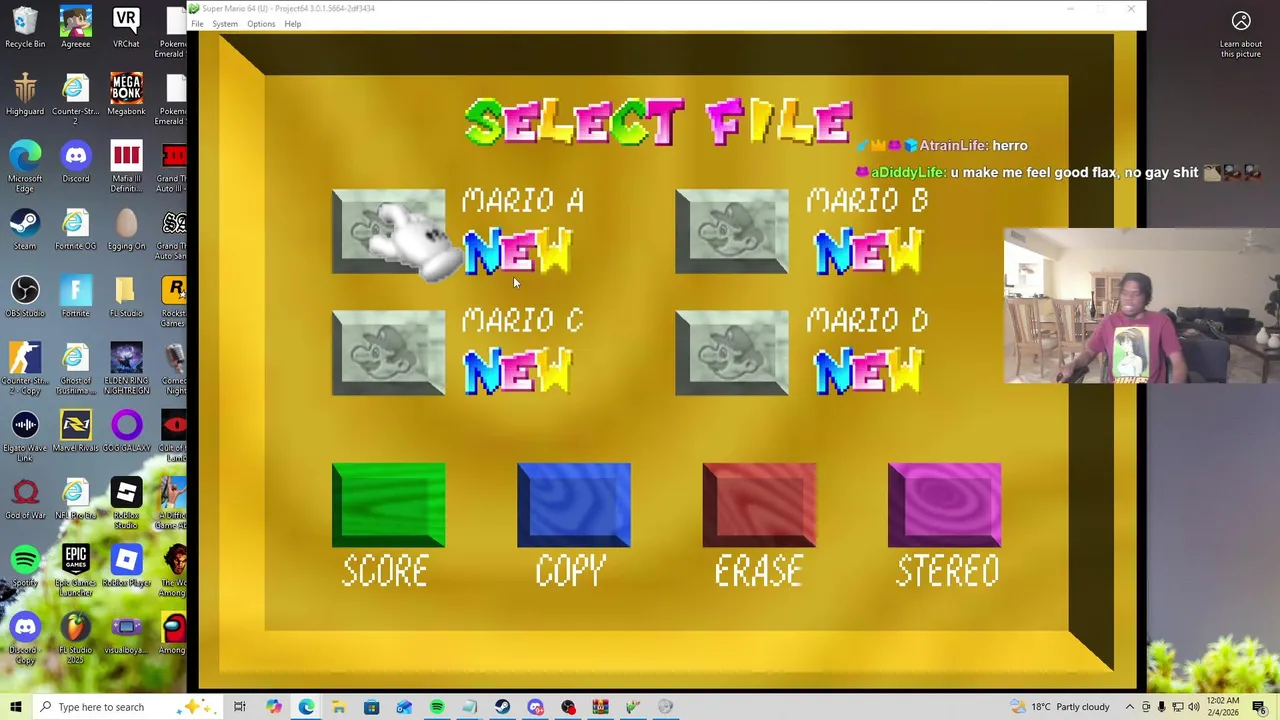Open the Help menu in Project64
Screen dimensions: 1280x720
point(293,24)
